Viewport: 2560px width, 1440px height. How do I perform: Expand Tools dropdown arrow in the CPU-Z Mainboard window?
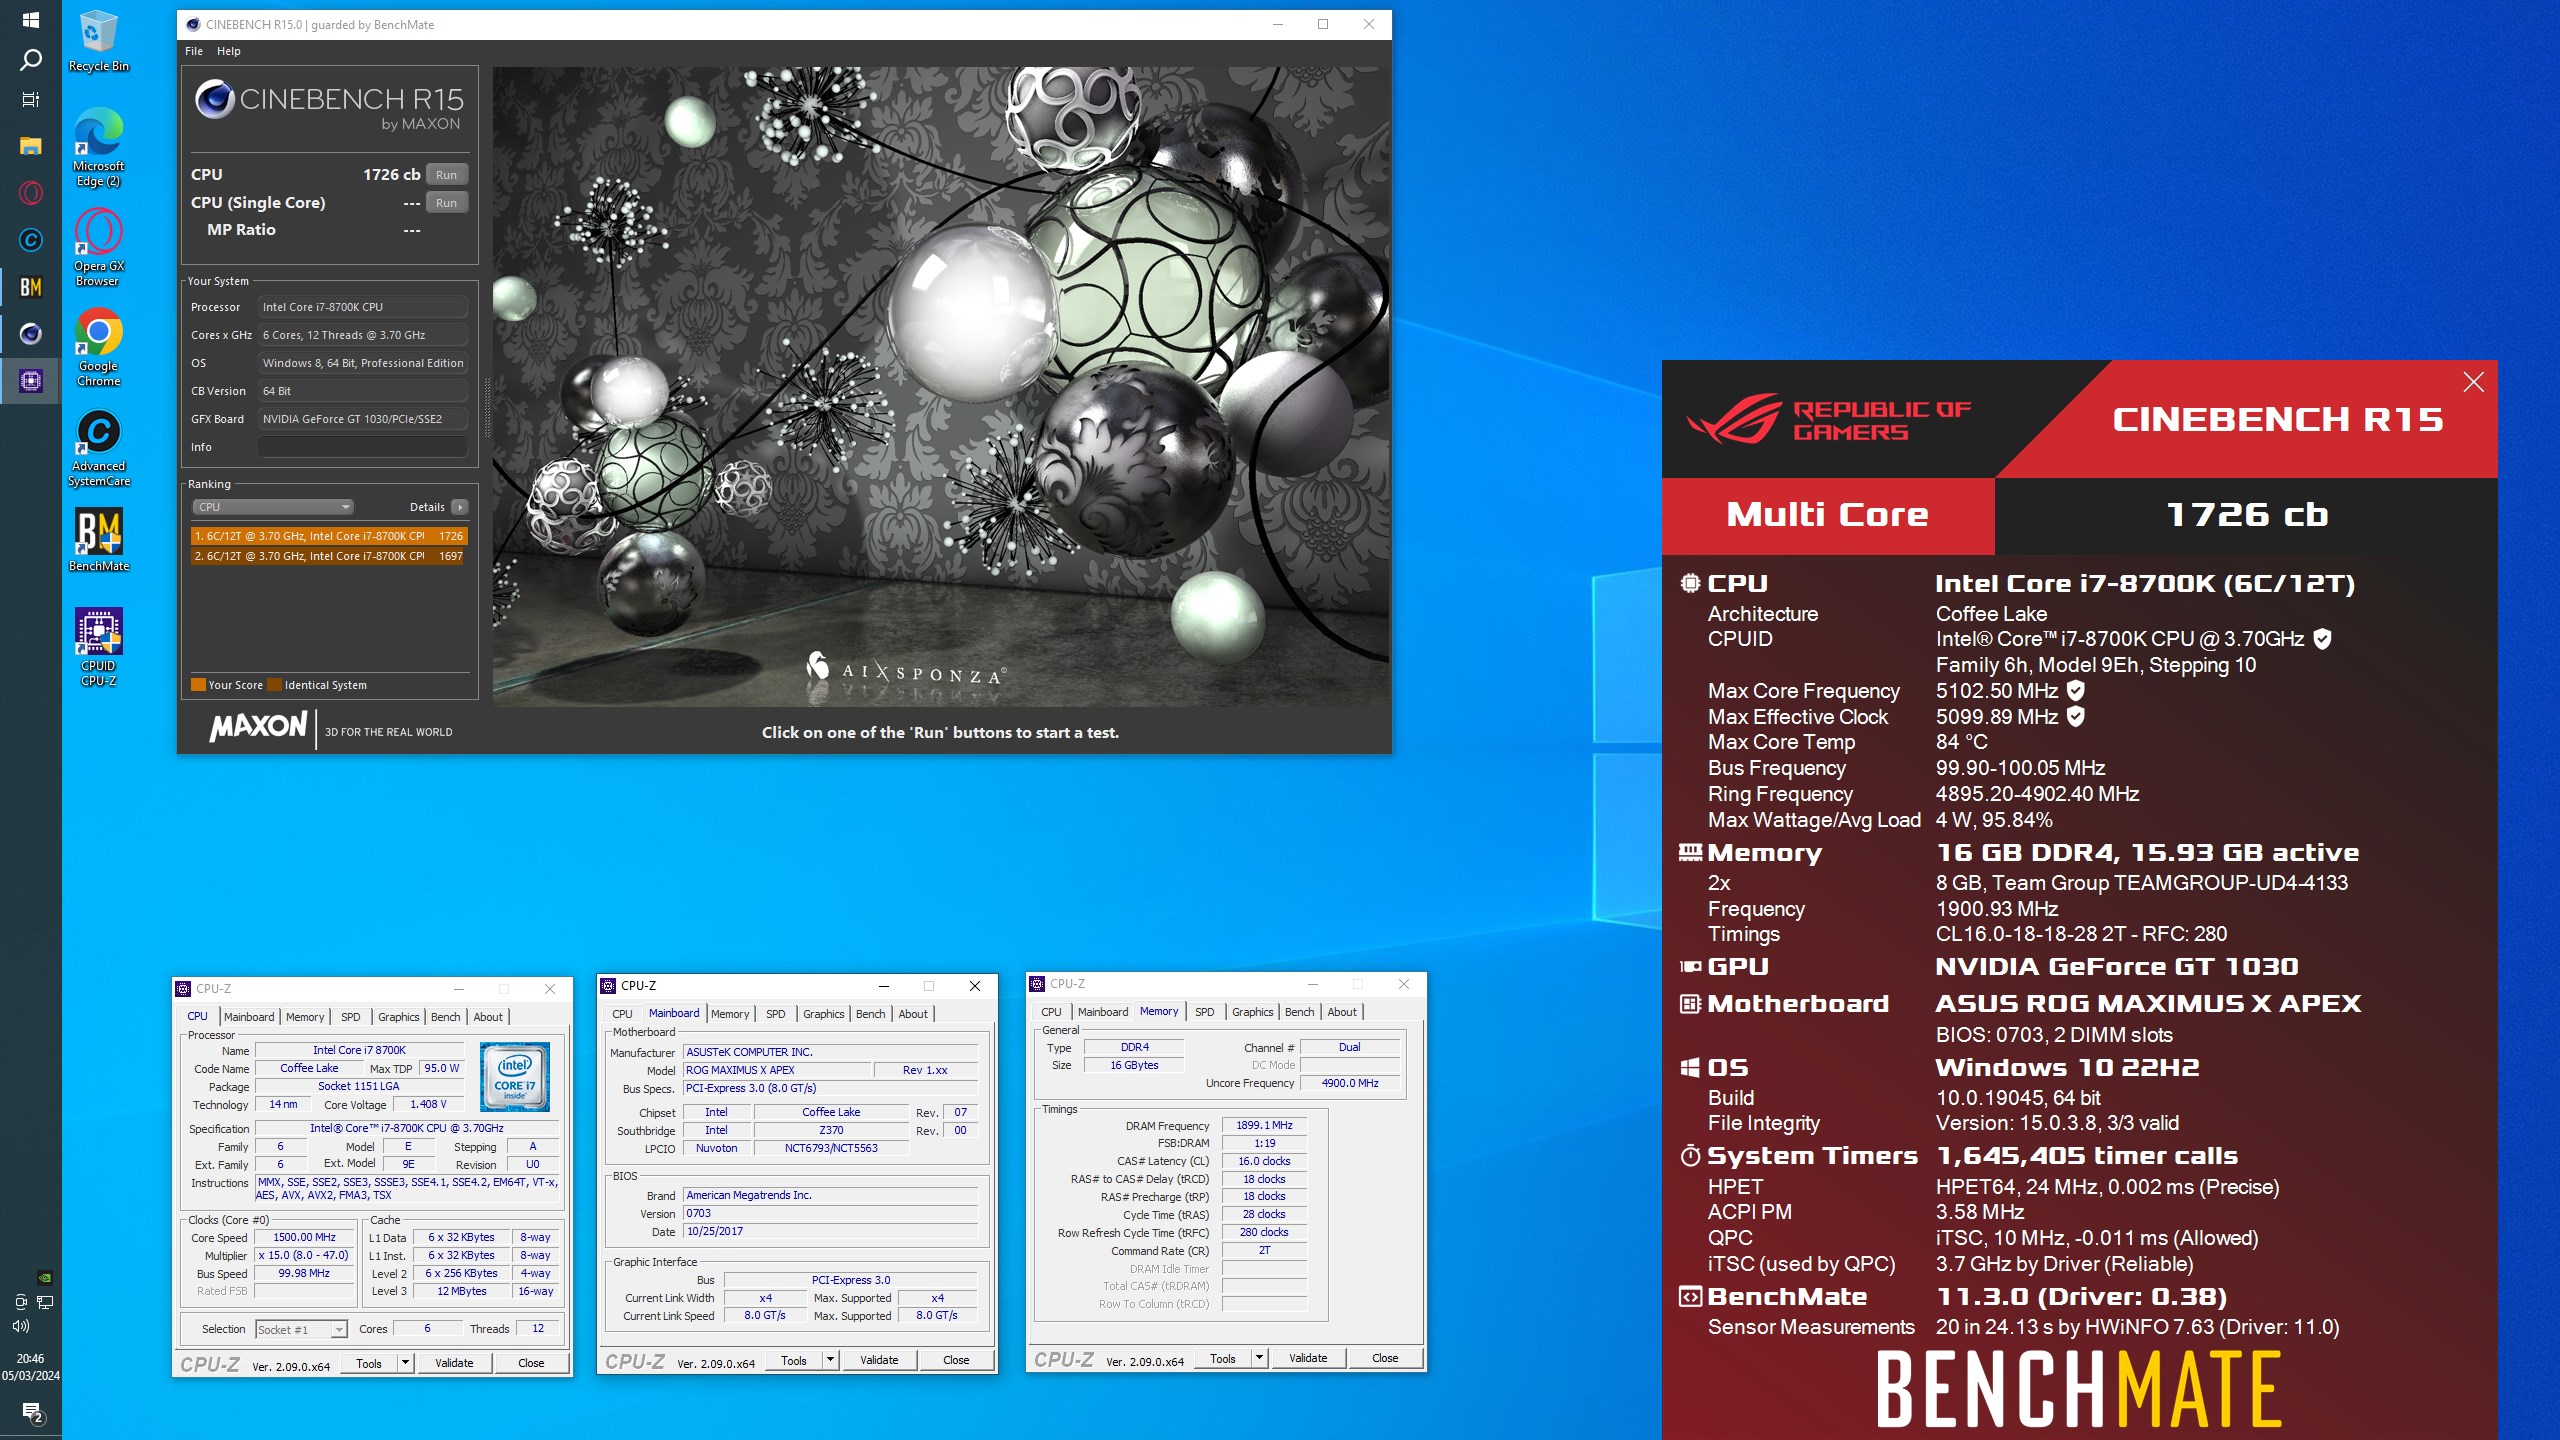coord(830,1360)
